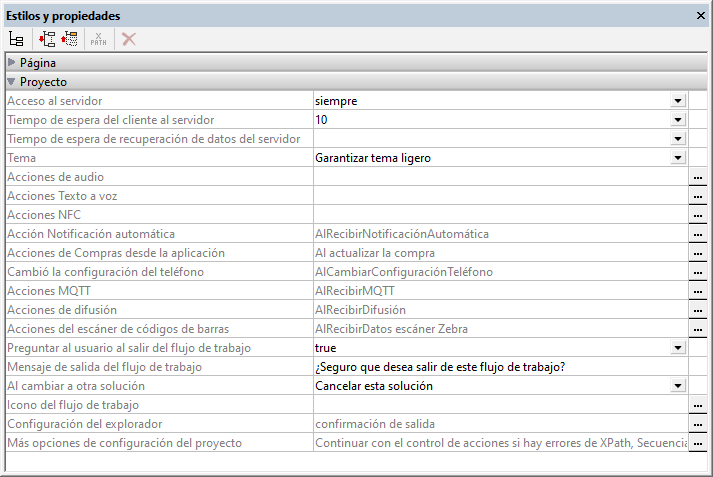Click the Mensaje de salida text field
The height and width of the screenshot is (477, 713).
(x=498, y=367)
